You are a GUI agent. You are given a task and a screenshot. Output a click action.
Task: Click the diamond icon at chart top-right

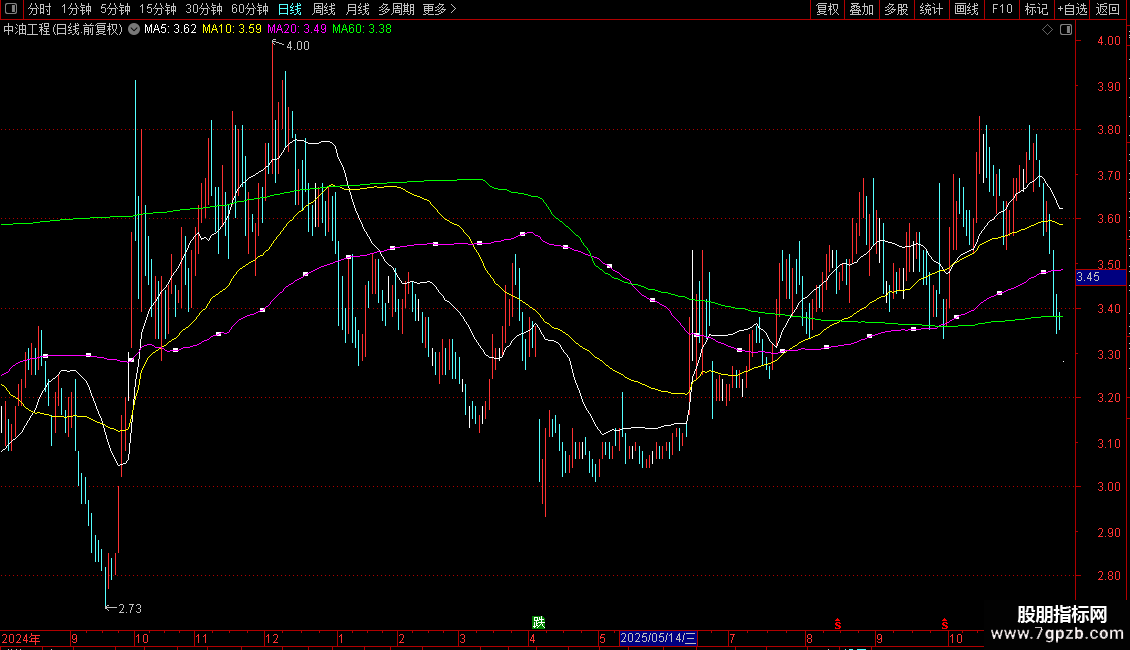pyautogui.click(x=1048, y=30)
